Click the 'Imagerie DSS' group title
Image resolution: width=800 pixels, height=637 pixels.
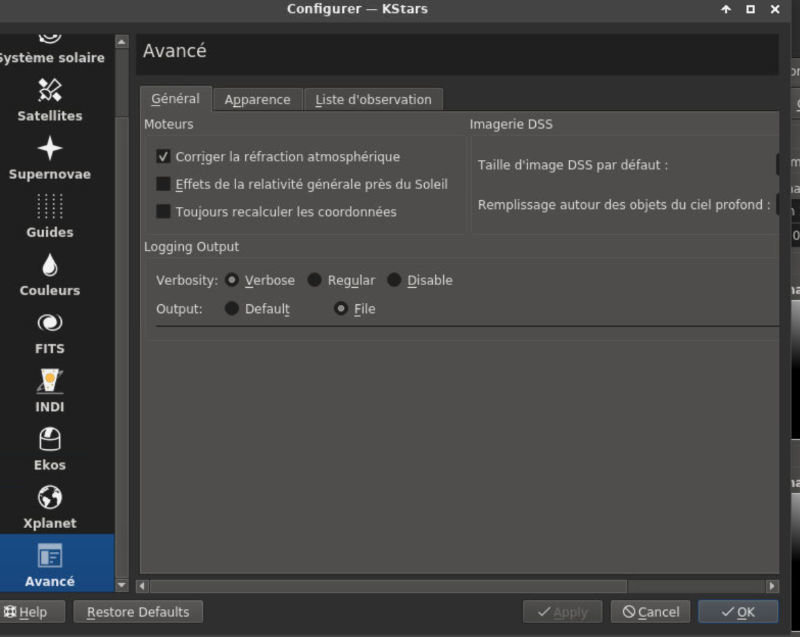pyautogui.click(x=511, y=124)
